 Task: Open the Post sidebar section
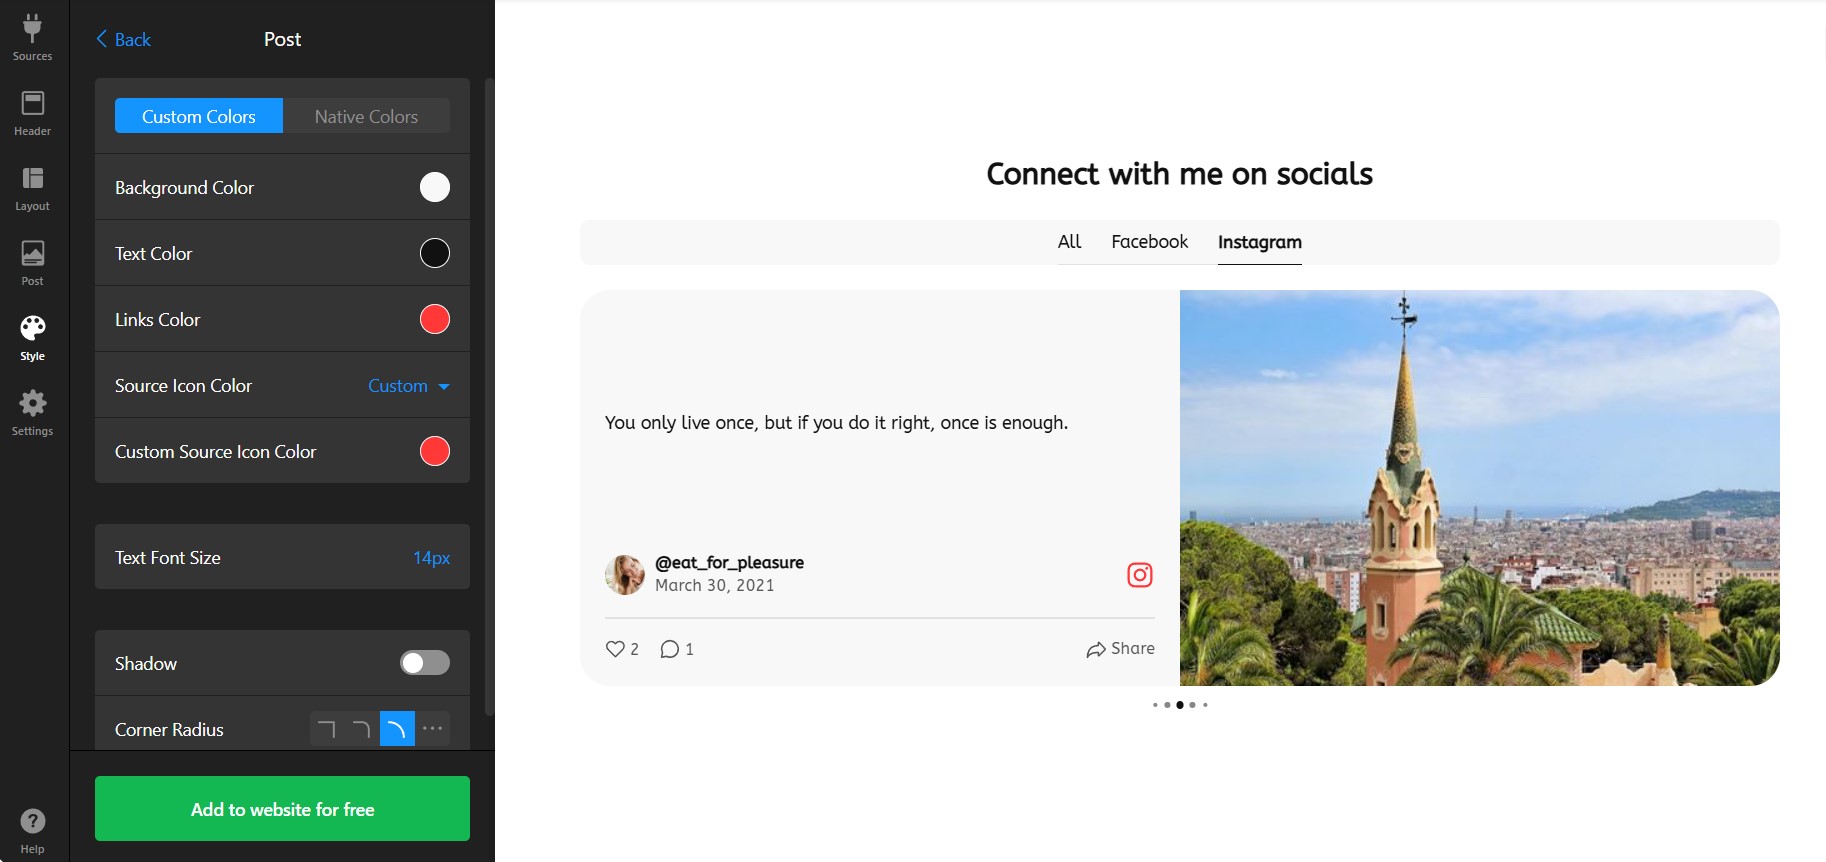coord(32,263)
